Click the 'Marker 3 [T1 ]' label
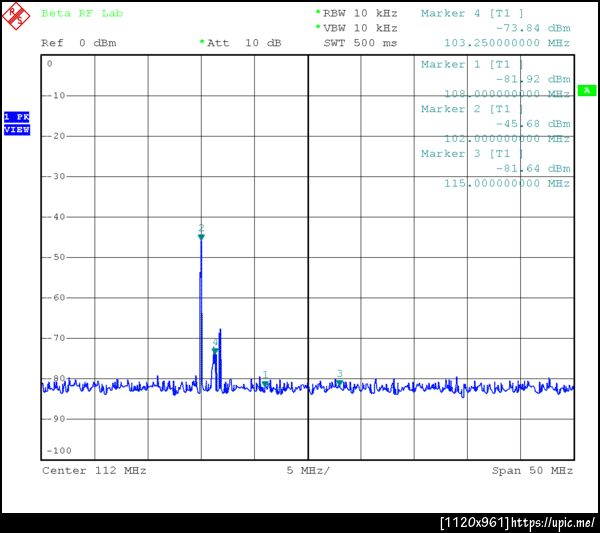Image resolution: width=600 pixels, height=533 pixels. point(472,154)
